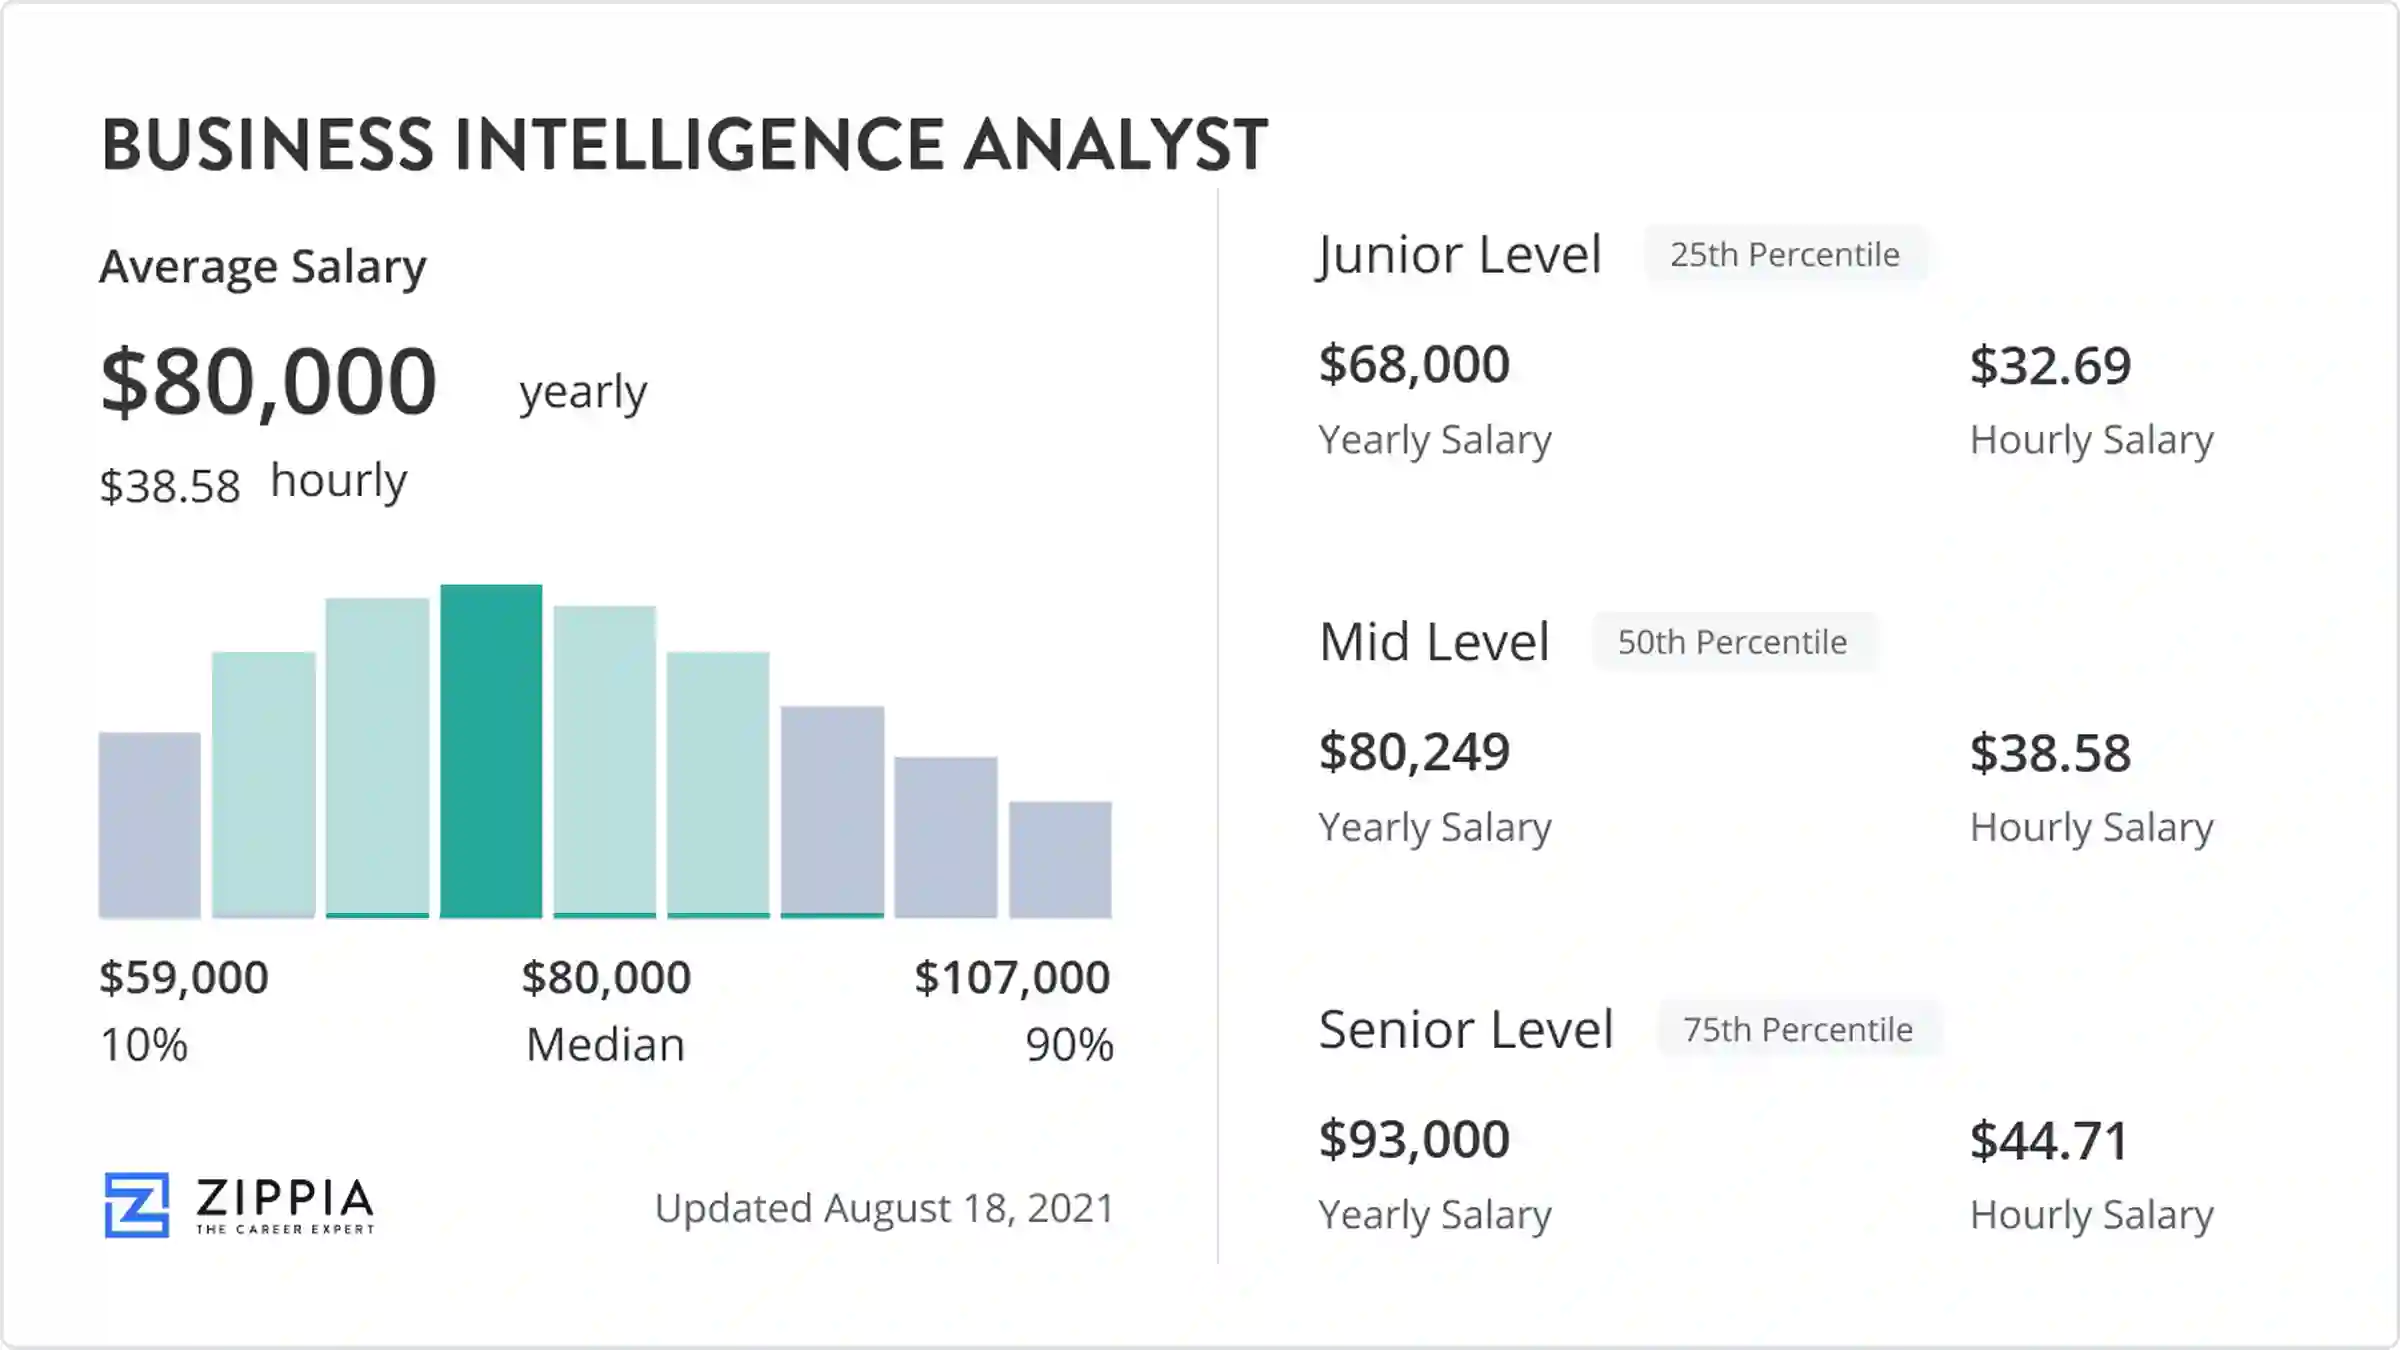Select the 25th Percentile badge
The height and width of the screenshot is (1350, 2400).
1785,255
